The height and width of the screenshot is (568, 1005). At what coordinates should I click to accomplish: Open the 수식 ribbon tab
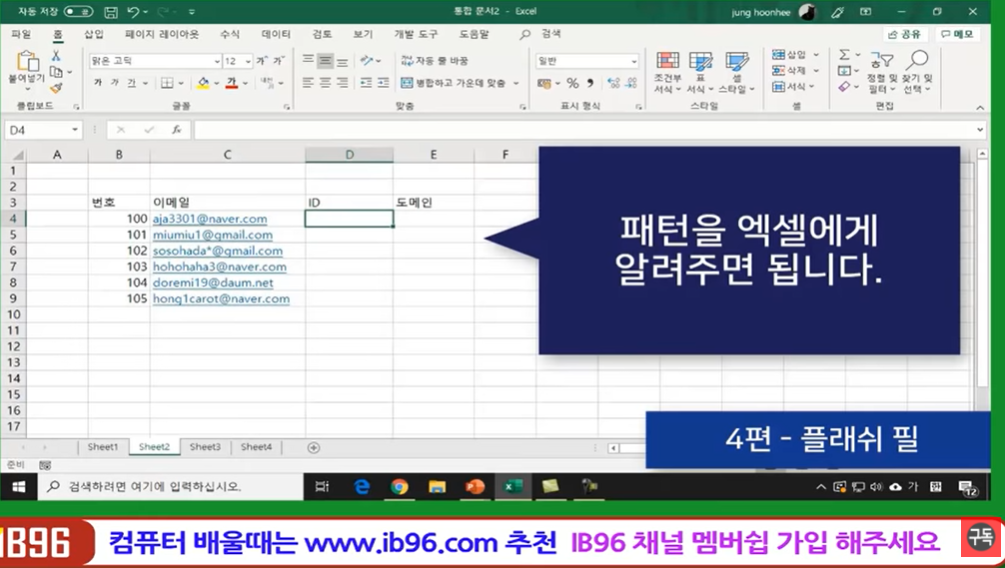(x=229, y=34)
